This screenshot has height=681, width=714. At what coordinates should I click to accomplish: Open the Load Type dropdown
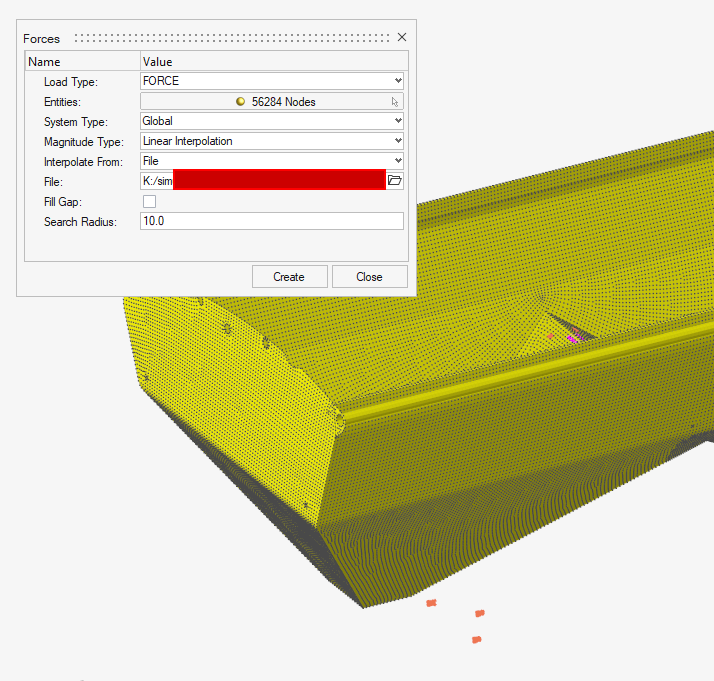tap(272, 81)
